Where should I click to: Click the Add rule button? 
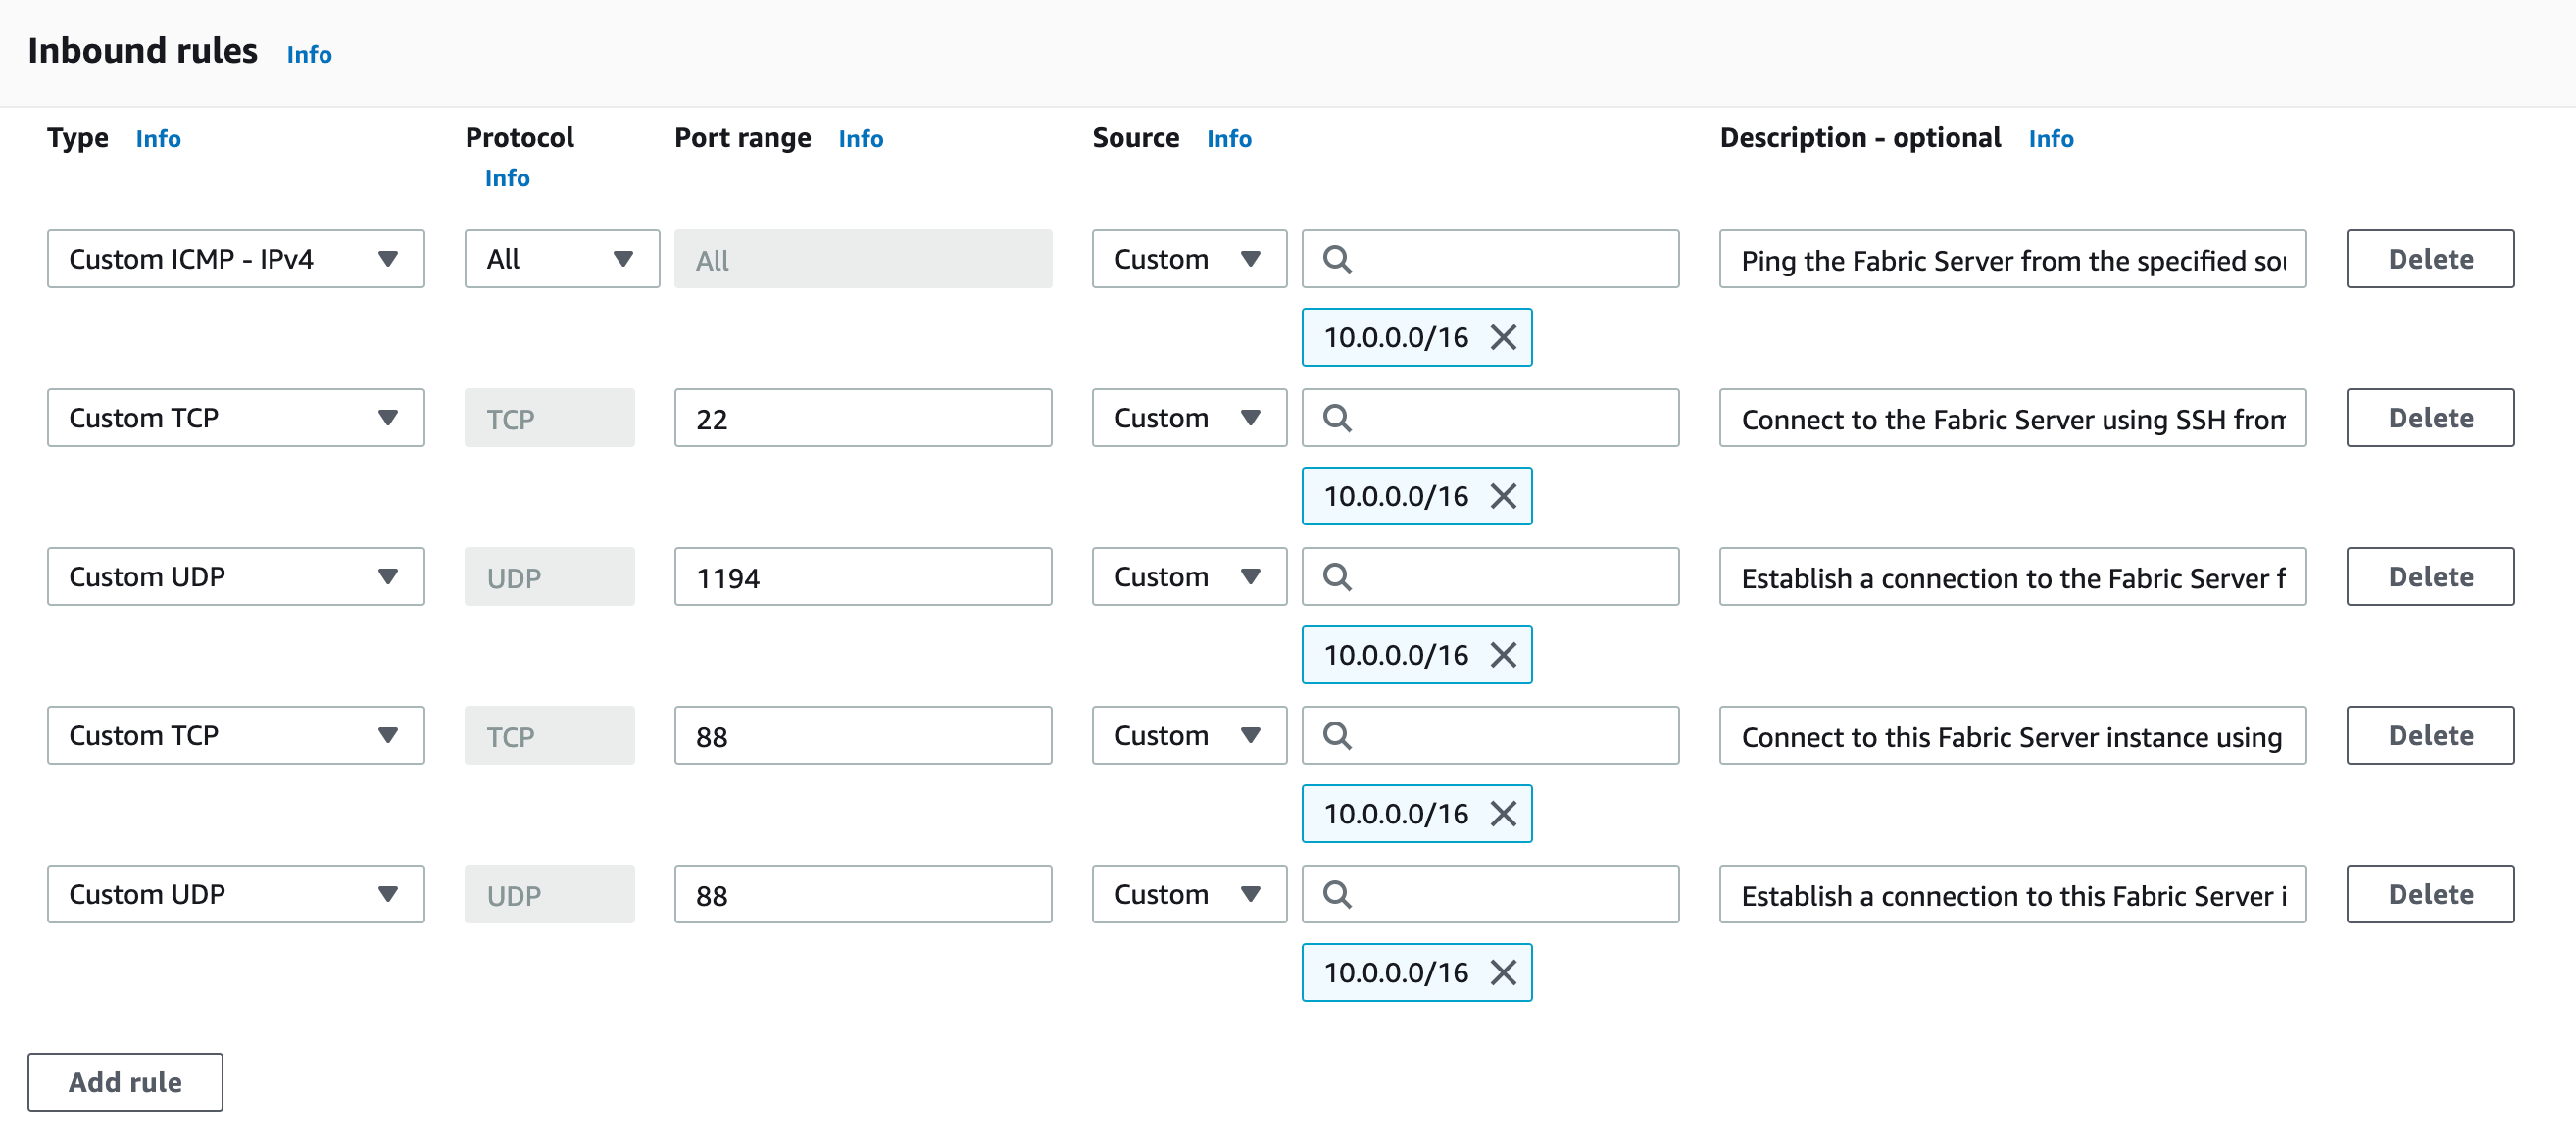coord(124,1082)
